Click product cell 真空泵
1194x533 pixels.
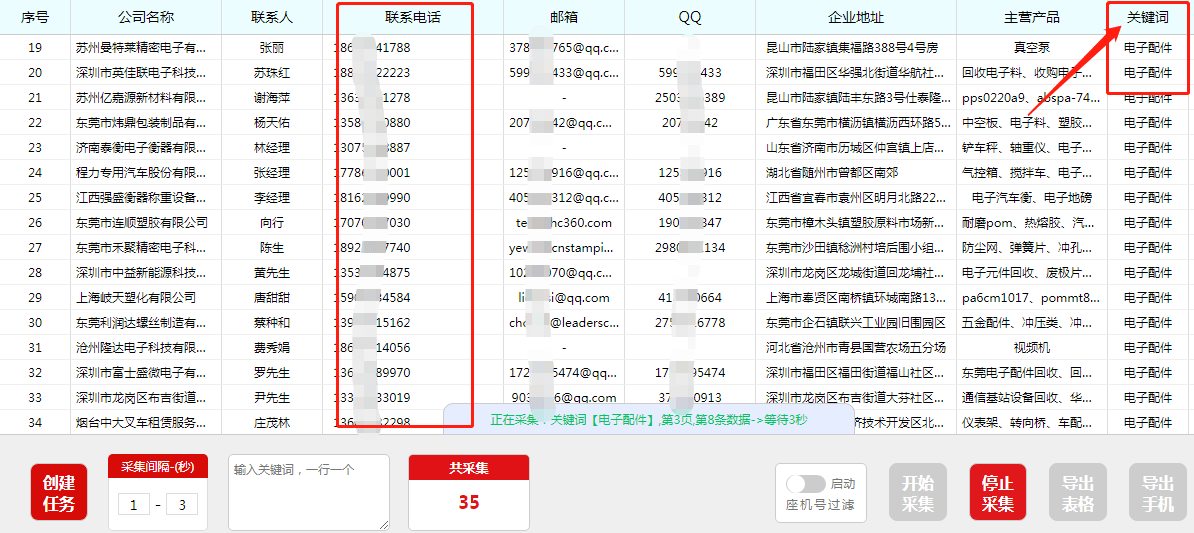point(1032,47)
